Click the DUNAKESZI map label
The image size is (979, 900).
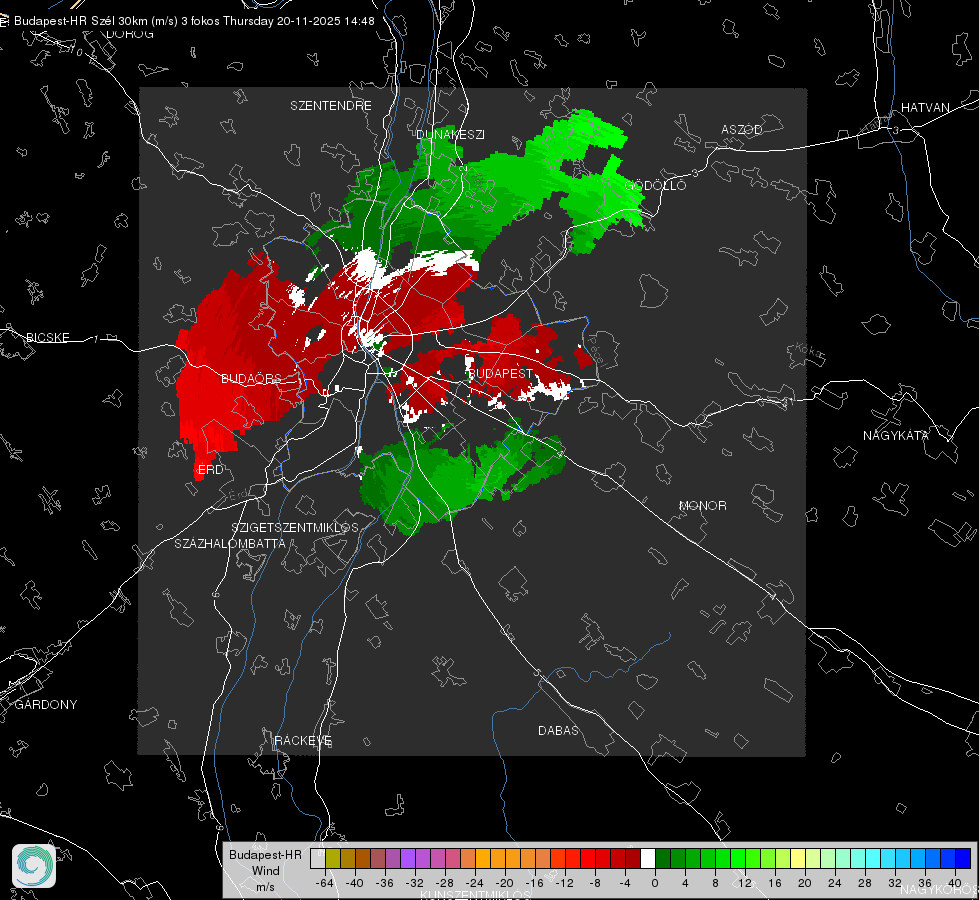coord(450,134)
